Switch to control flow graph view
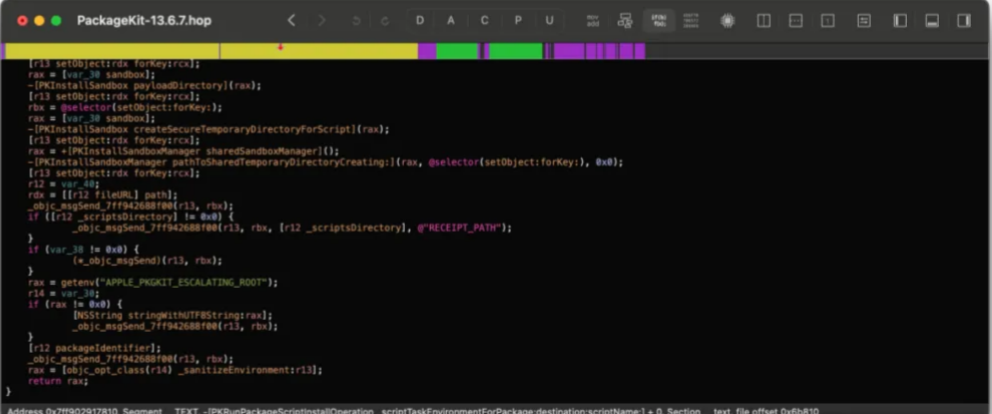 tap(625, 21)
